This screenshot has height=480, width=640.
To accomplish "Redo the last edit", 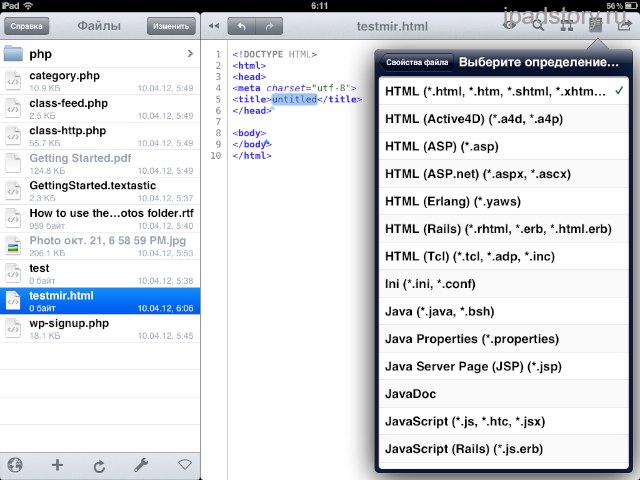I will point(269,27).
